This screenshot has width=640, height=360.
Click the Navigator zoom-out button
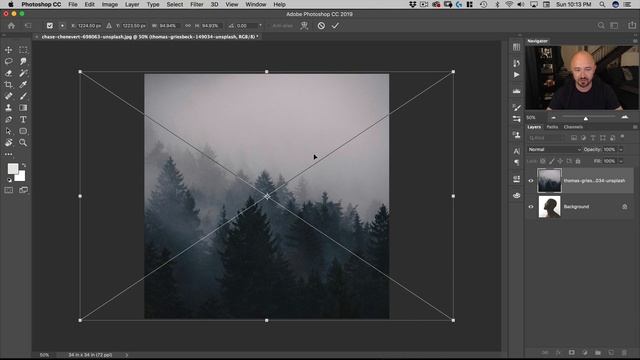(553, 118)
